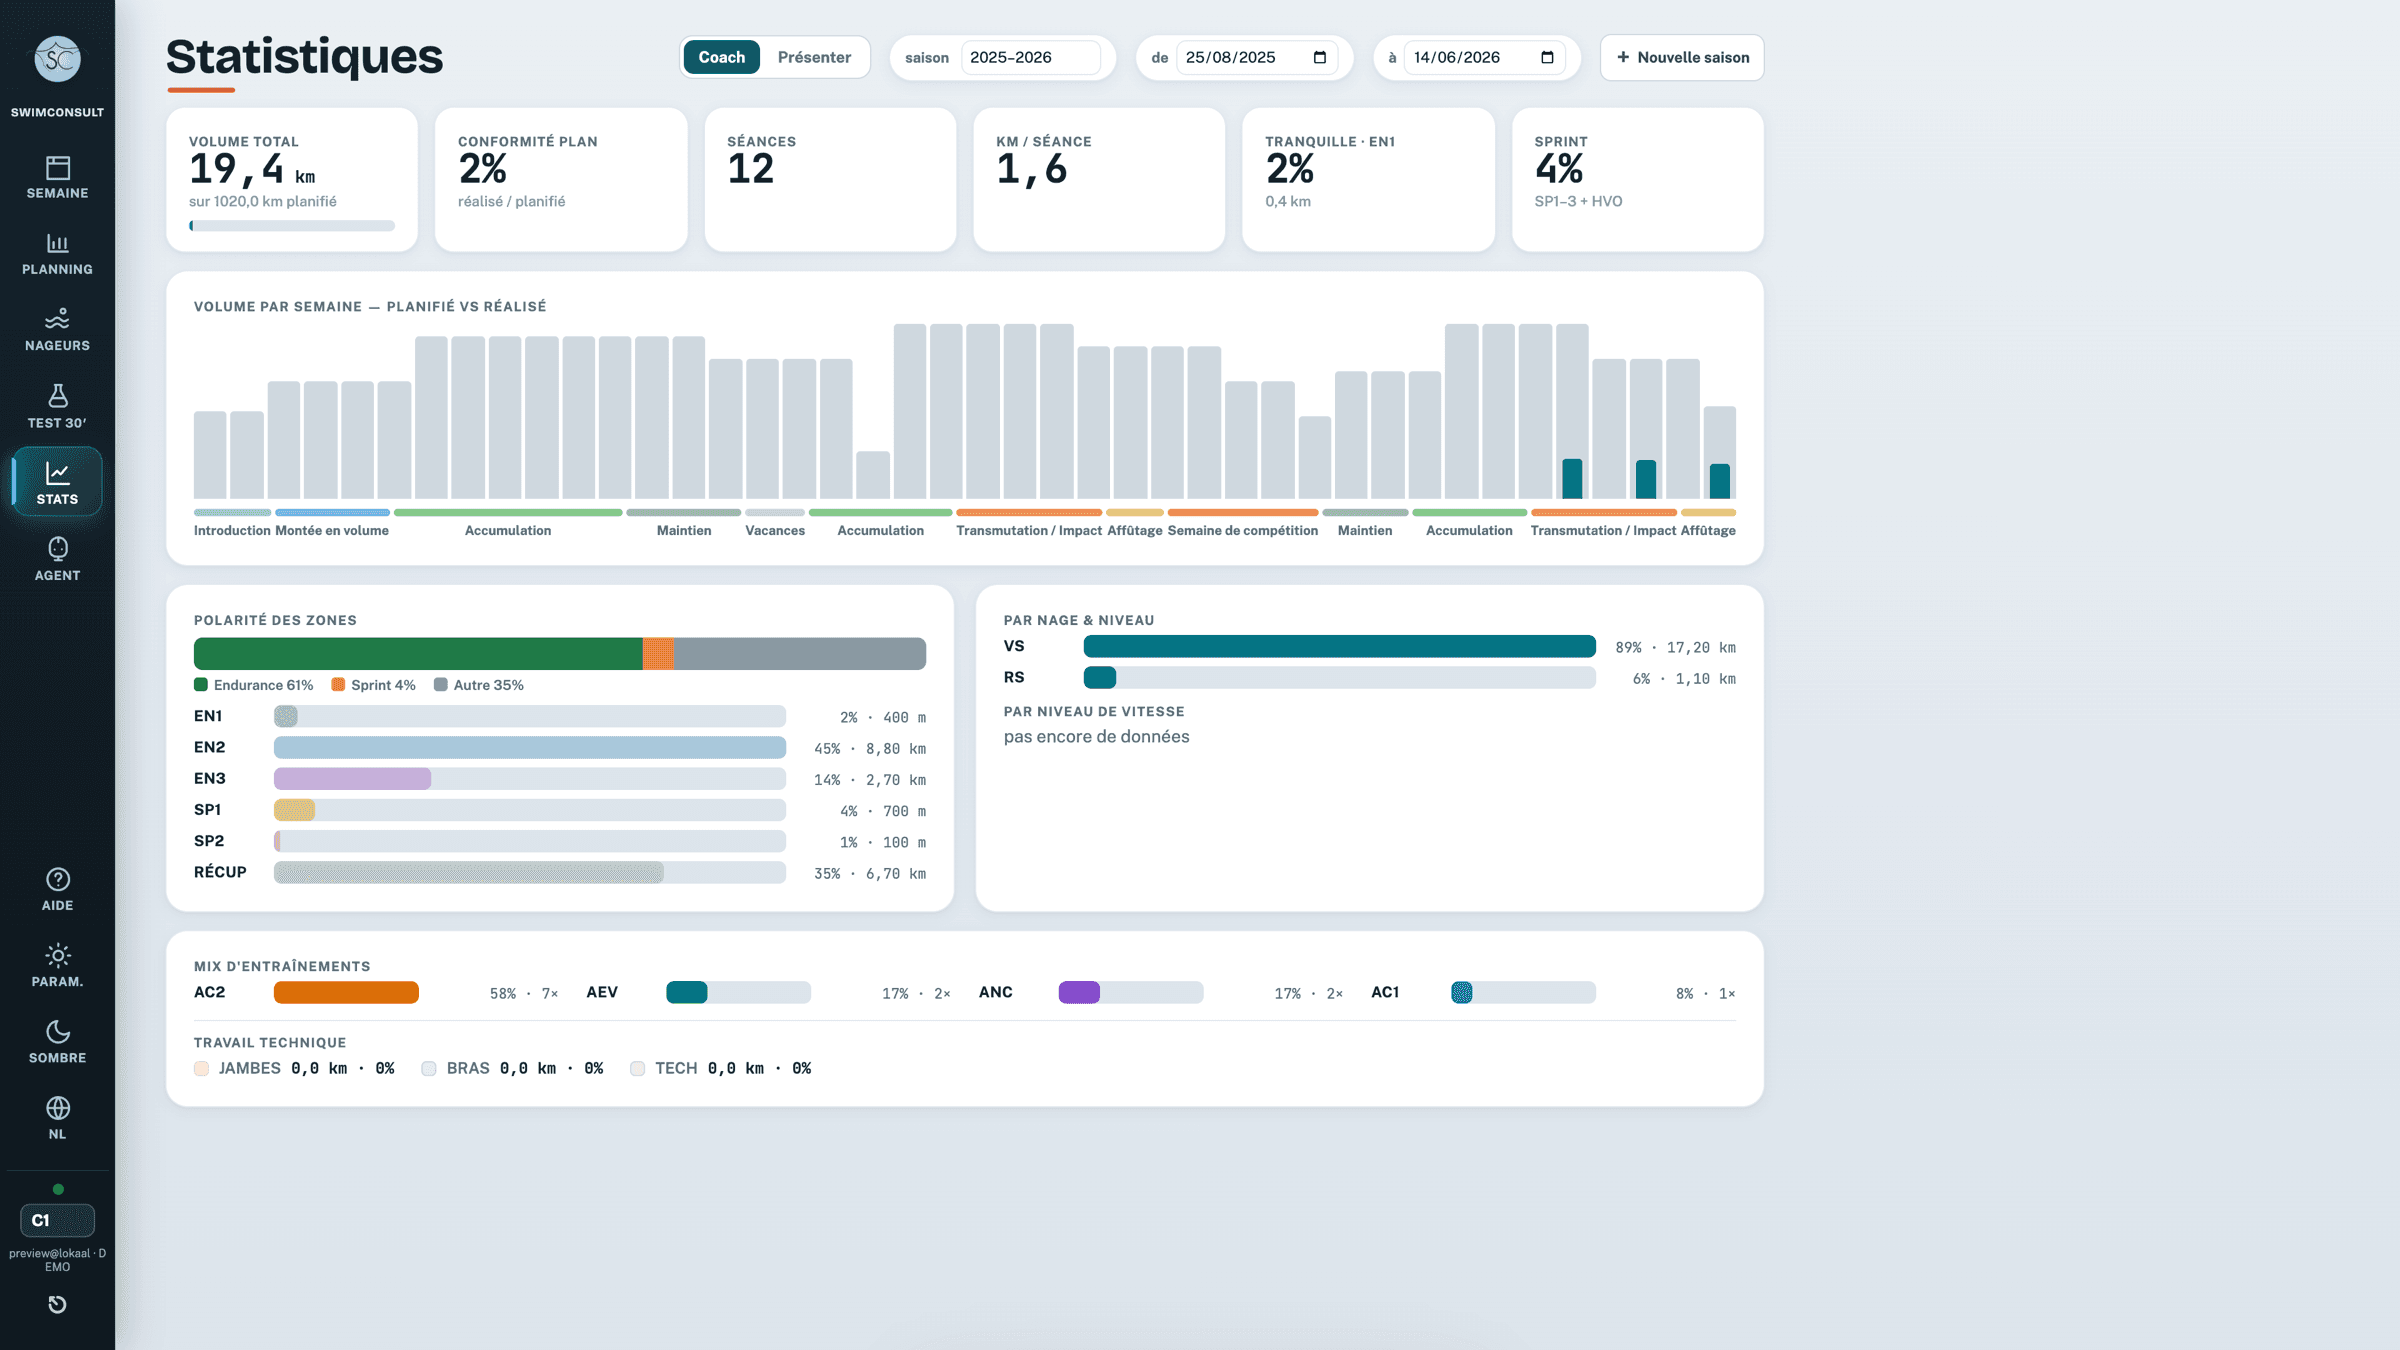
Task: Click the volume total progress bar
Action: point(292,226)
